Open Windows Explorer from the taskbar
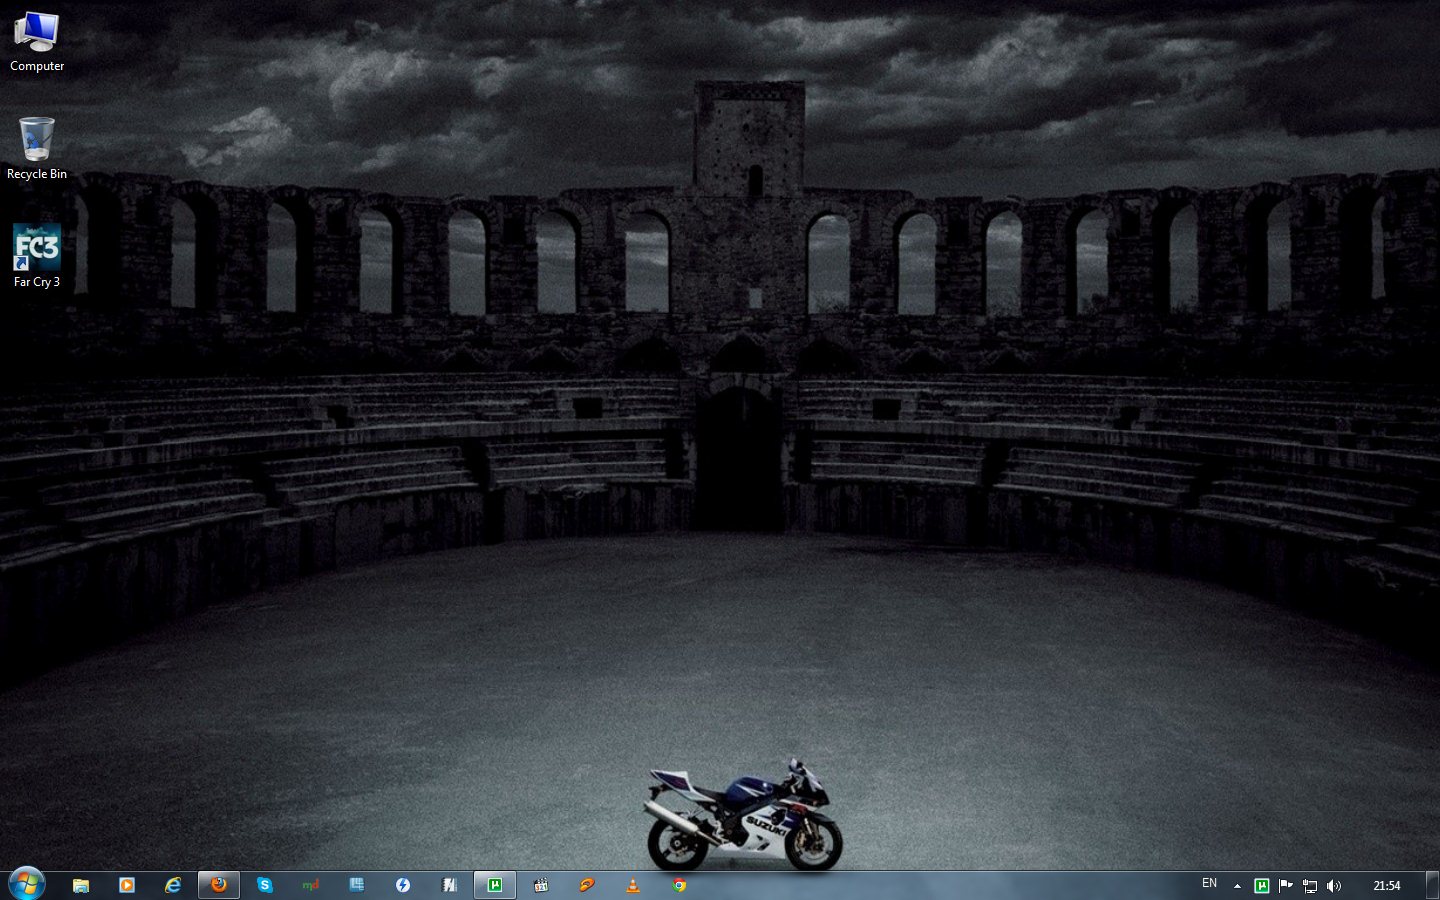Image resolution: width=1440 pixels, height=900 pixels. [81, 885]
